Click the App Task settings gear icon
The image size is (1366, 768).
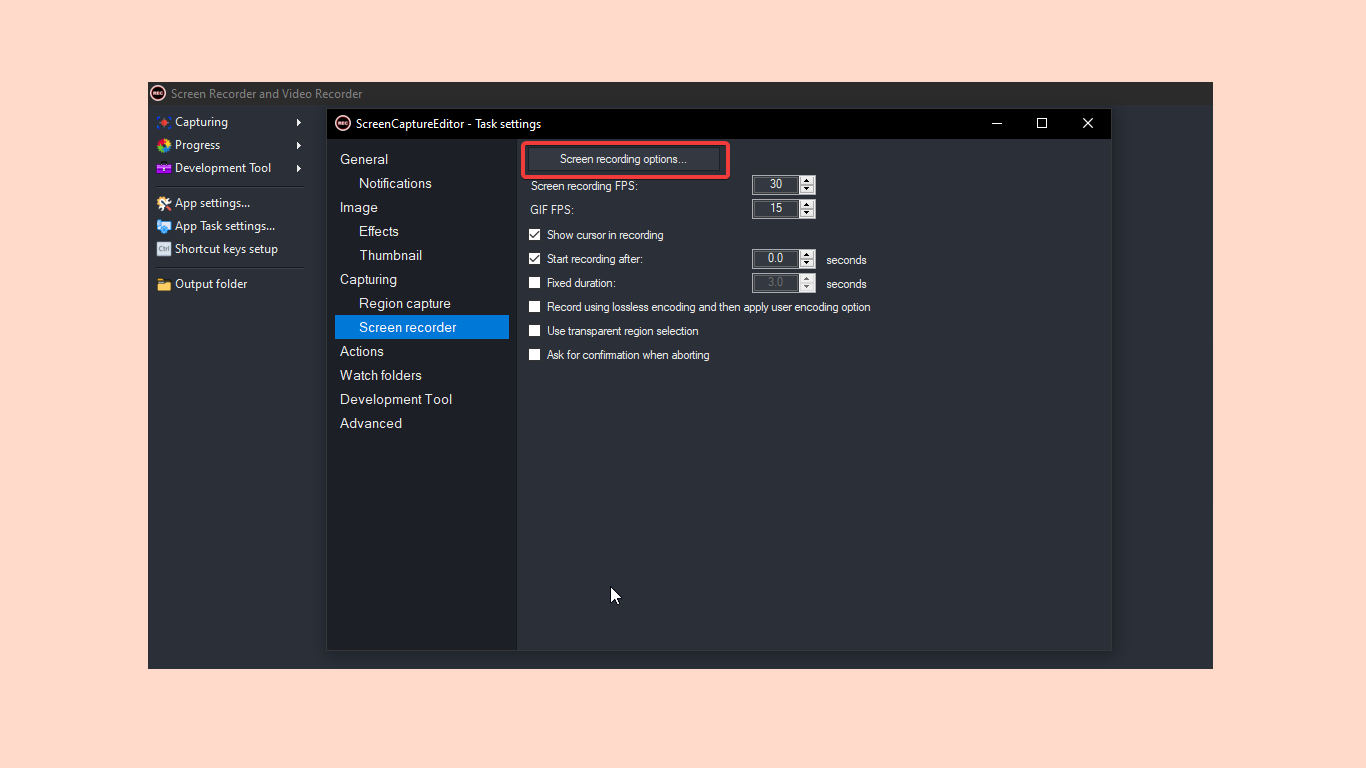click(x=164, y=226)
